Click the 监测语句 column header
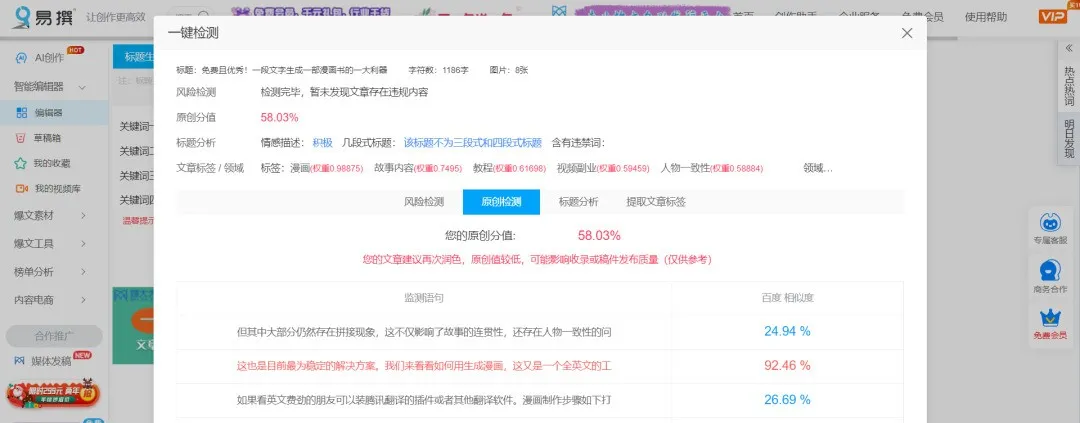 pyautogui.click(x=424, y=298)
